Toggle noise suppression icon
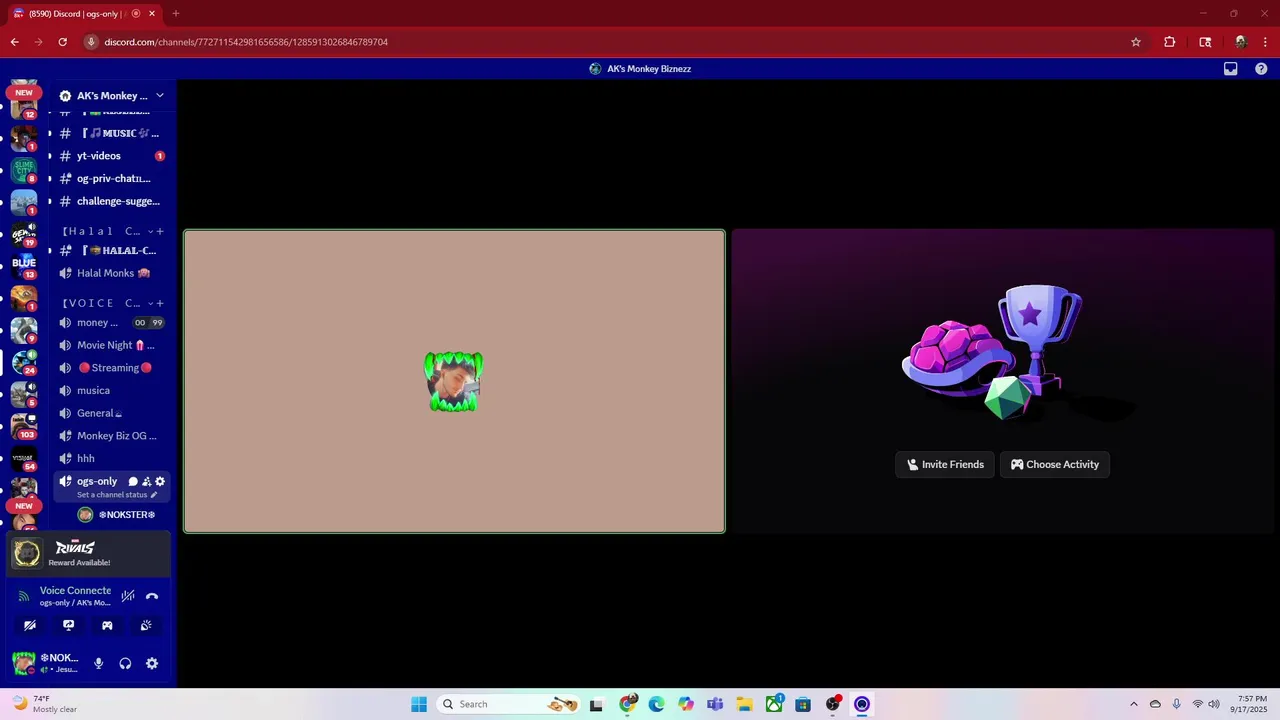Viewport: 1280px width, 720px height. pos(128,596)
